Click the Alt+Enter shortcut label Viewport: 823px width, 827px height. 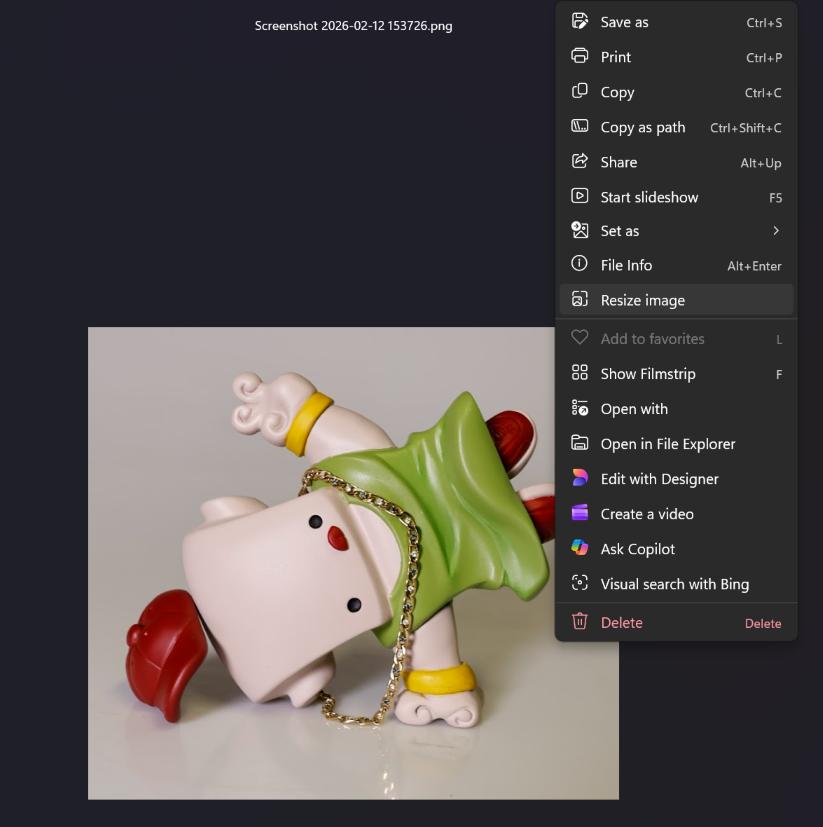point(754,266)
